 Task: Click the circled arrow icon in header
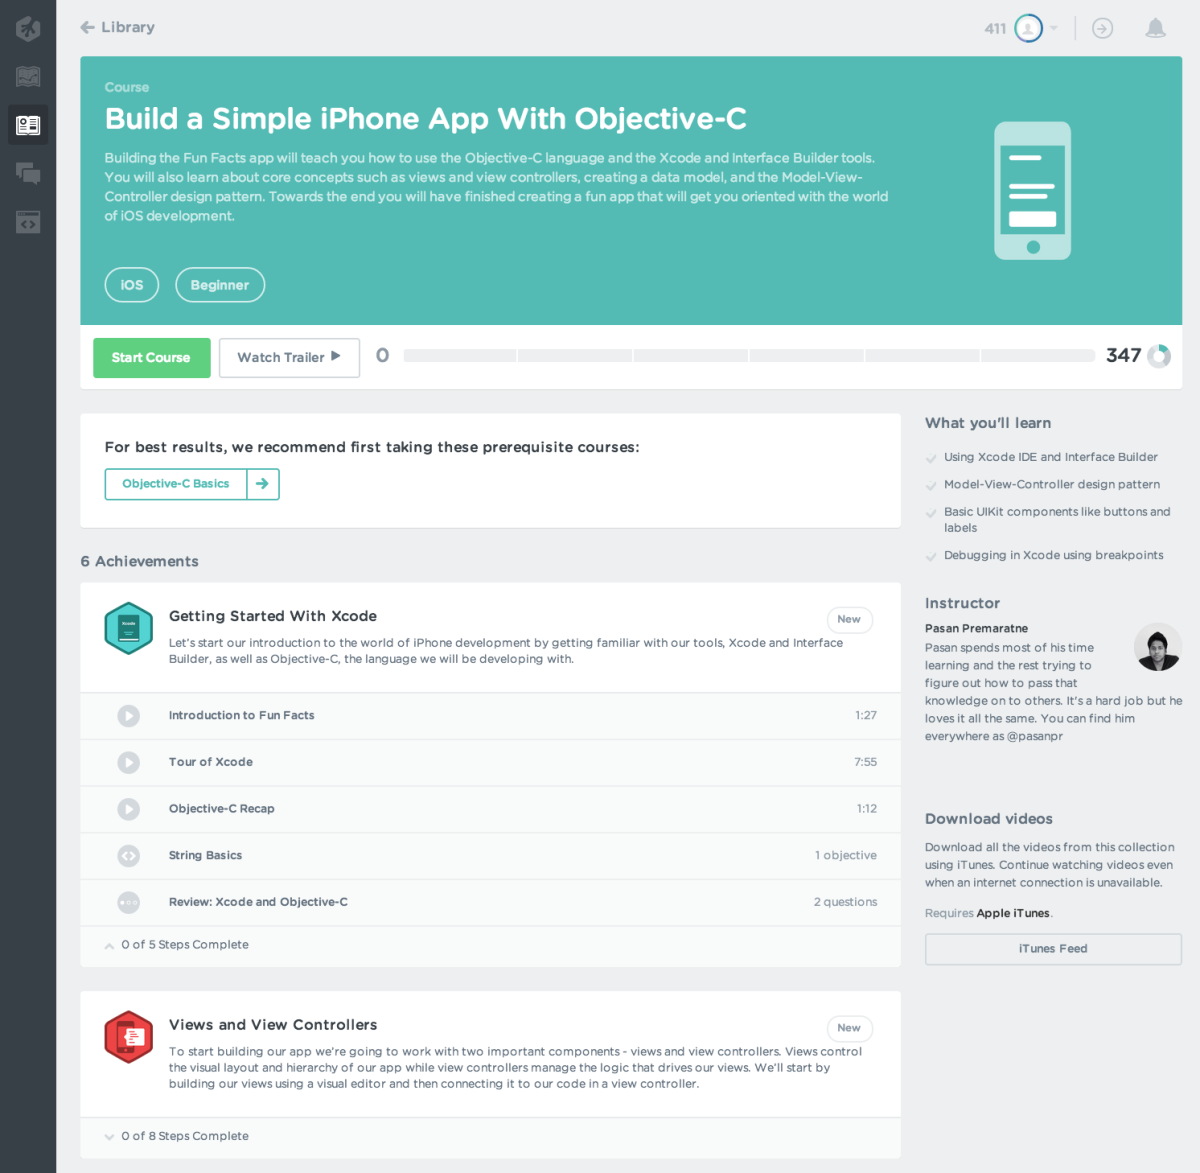[x=1102, y=28]
